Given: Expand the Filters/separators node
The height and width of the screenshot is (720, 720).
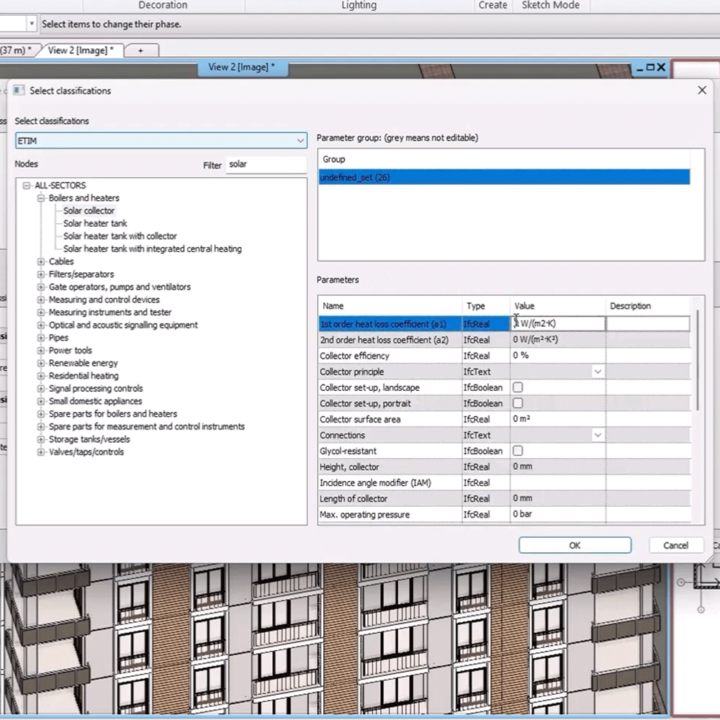Looking at the screenshot, I should tap(41, 274).
